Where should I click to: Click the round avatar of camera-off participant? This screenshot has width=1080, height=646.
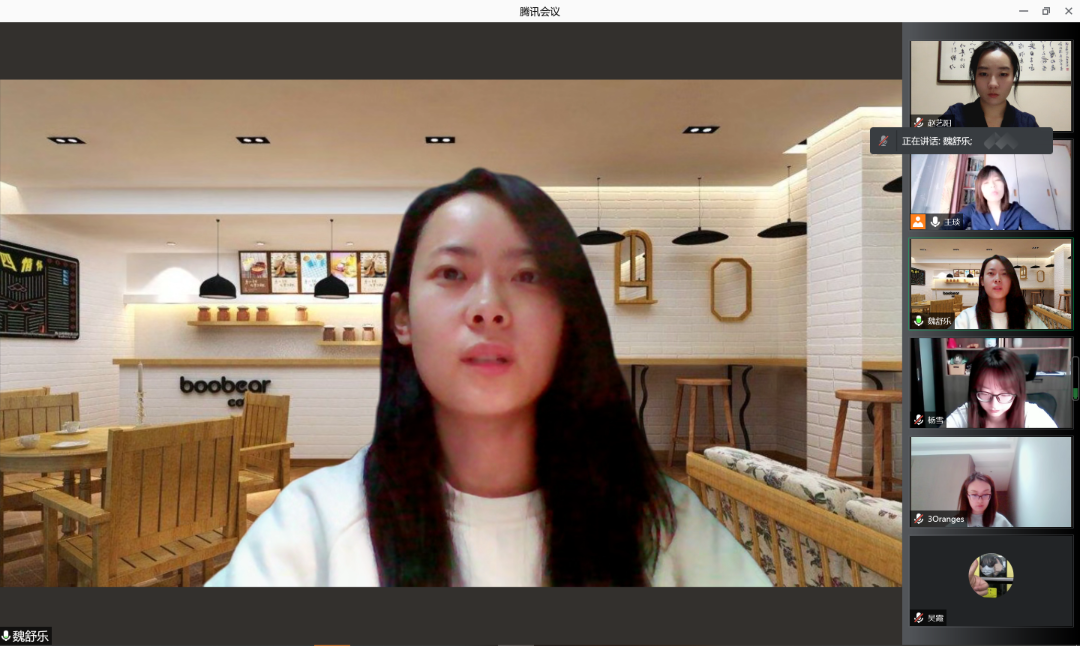tap(990, 575)
